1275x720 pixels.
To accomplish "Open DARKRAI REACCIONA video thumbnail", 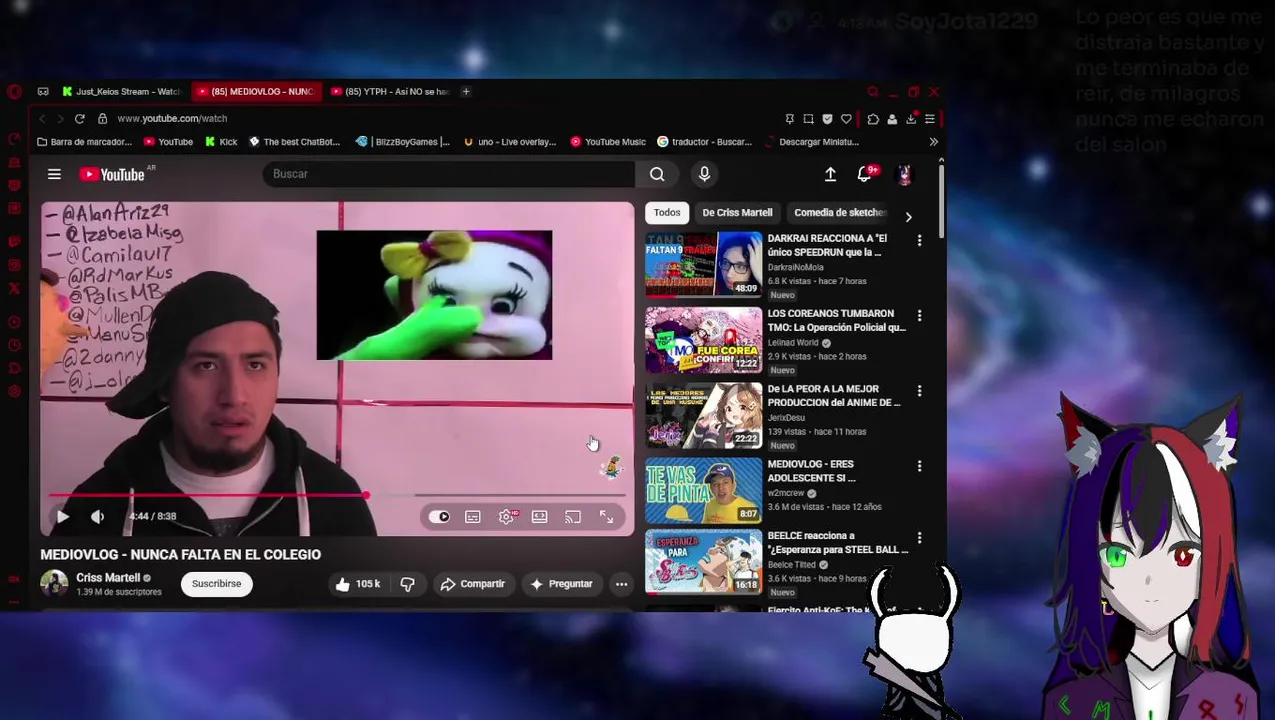I will (x=703, y=265).
